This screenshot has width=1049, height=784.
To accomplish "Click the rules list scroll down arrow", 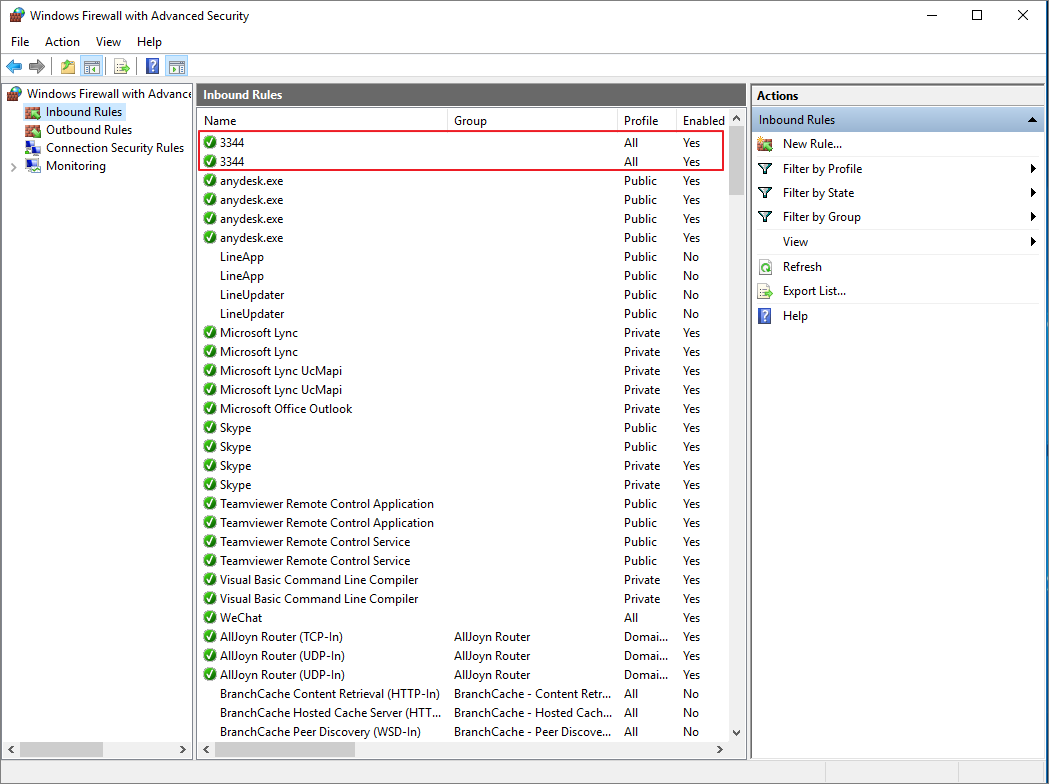I will point(737,732).
